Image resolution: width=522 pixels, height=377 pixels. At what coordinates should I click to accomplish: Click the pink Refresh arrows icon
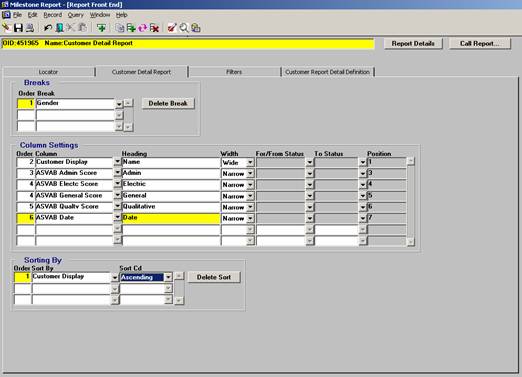pos(143,28)
